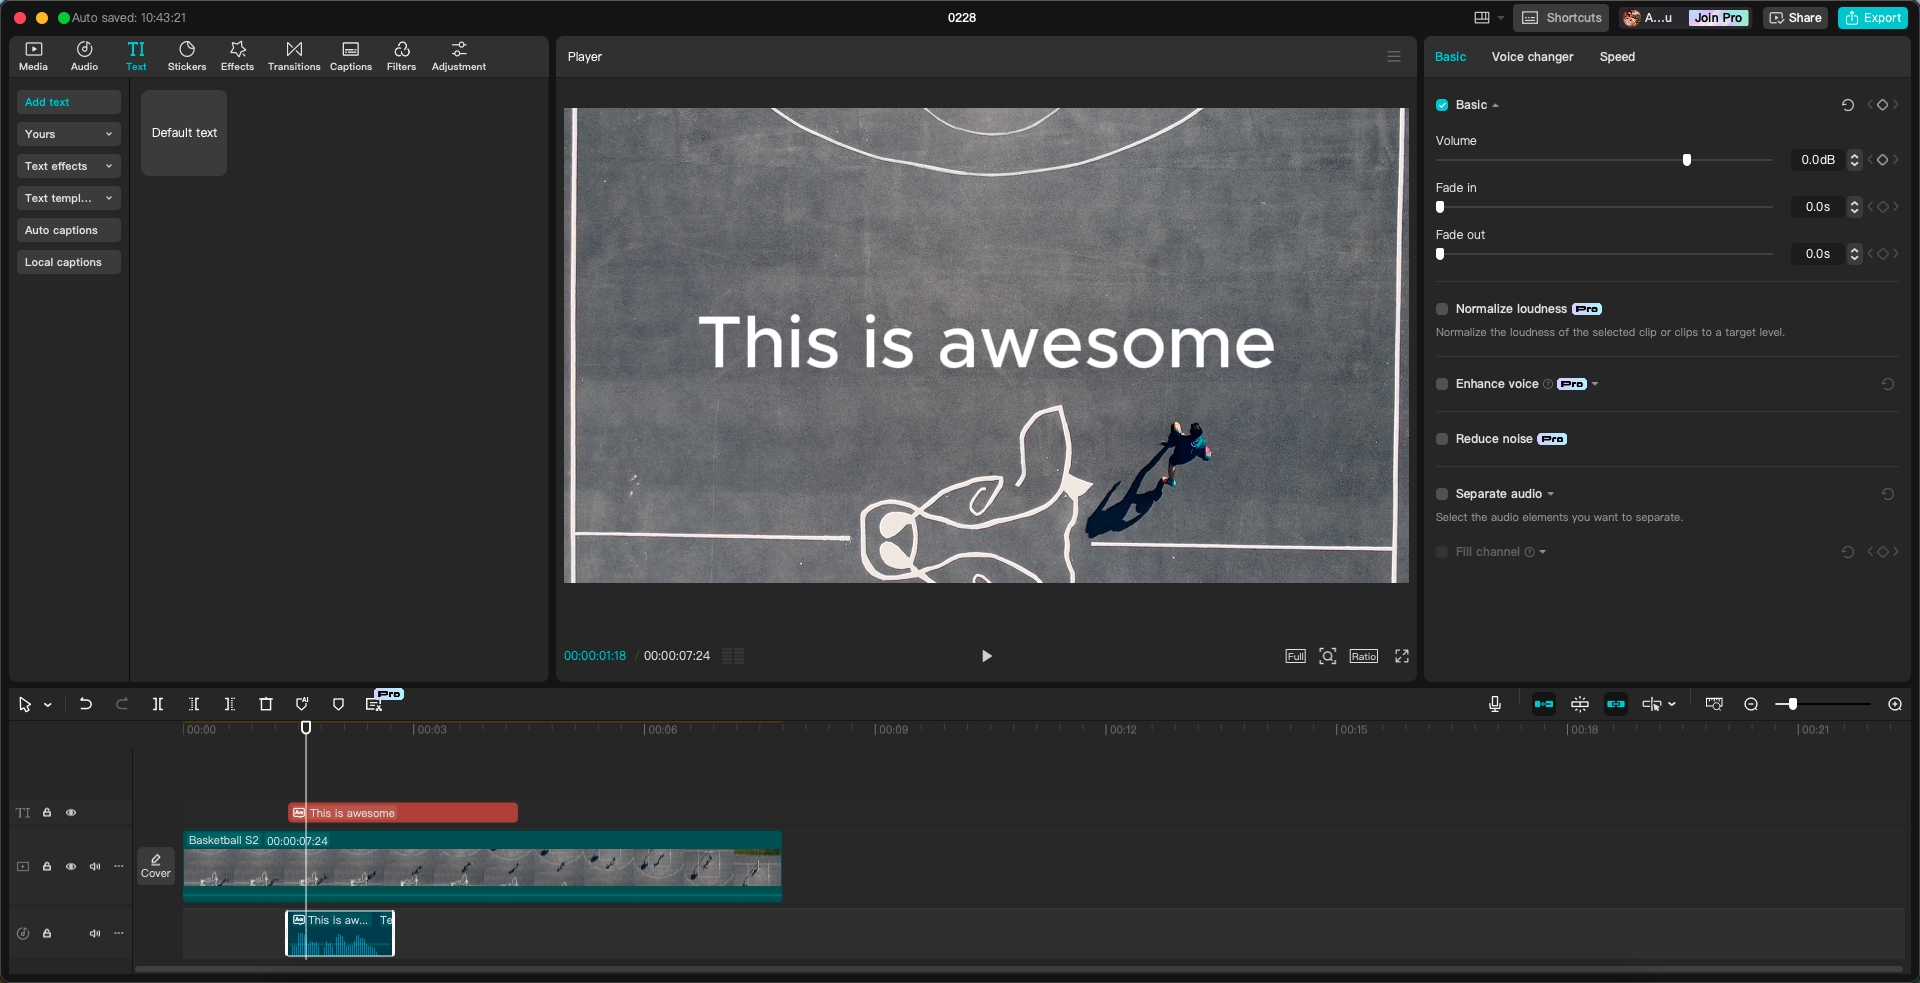
Task: Click the Redo icon in timeline toolbar
Action: tap(122, 704)
